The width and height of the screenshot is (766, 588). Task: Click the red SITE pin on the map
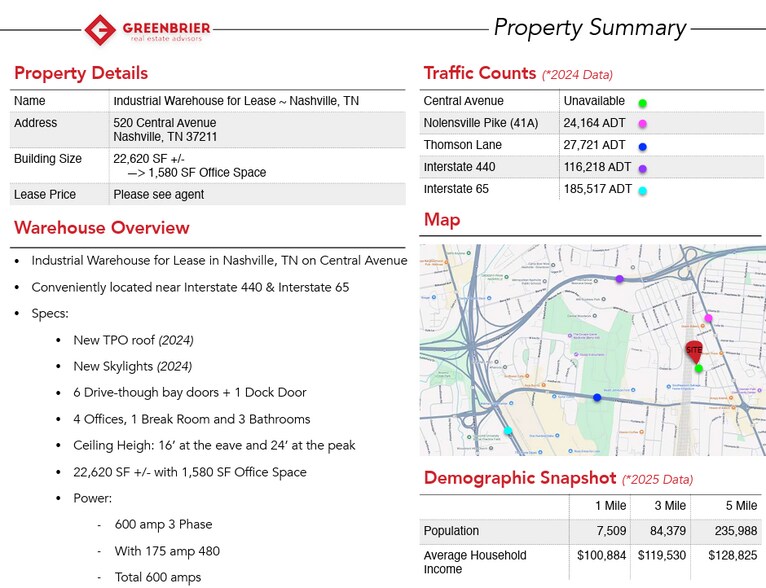click(x=694, y=350)
